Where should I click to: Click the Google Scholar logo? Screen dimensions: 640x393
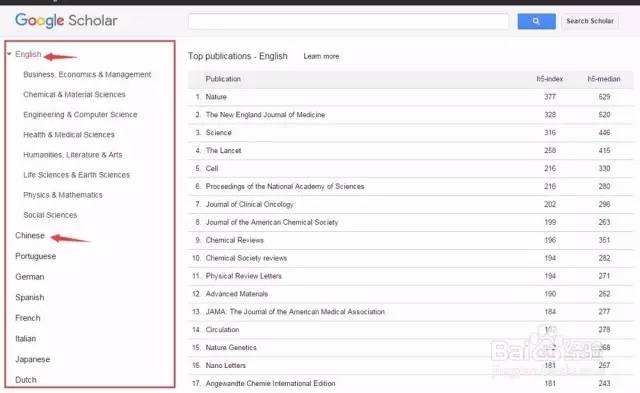tap(66, 20)
